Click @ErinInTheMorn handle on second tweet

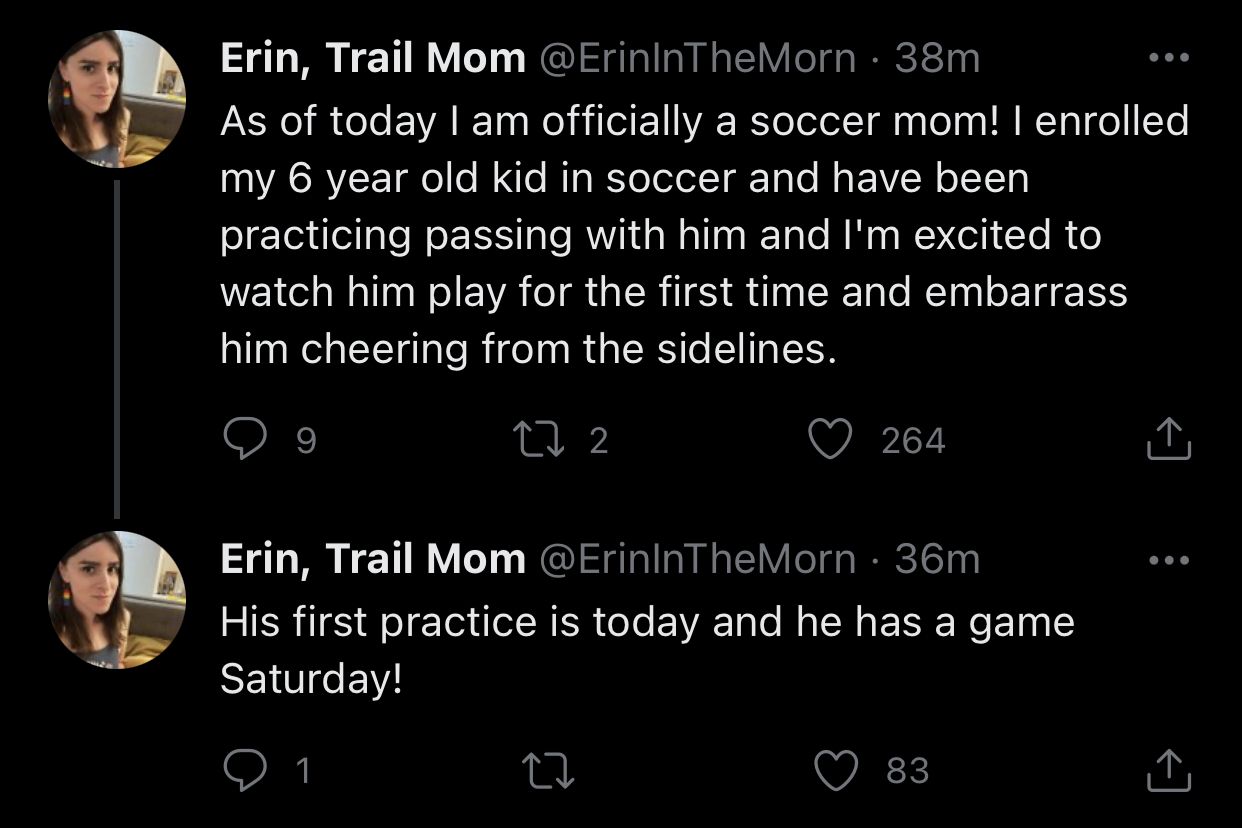point(697,559)
